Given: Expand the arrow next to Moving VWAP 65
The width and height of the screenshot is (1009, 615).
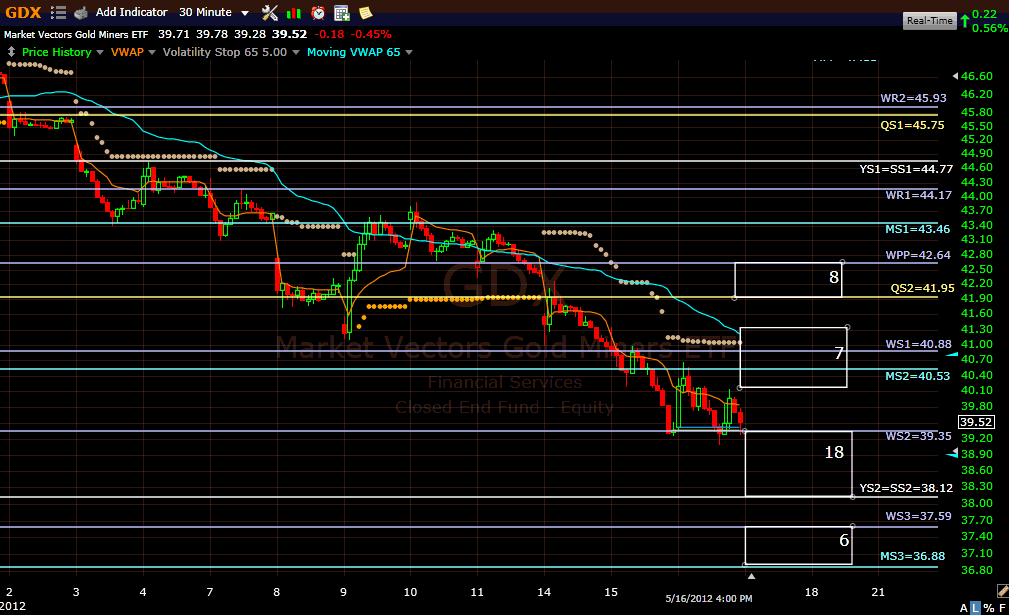Looking at the screenshot, I should (x=409, y=52).
